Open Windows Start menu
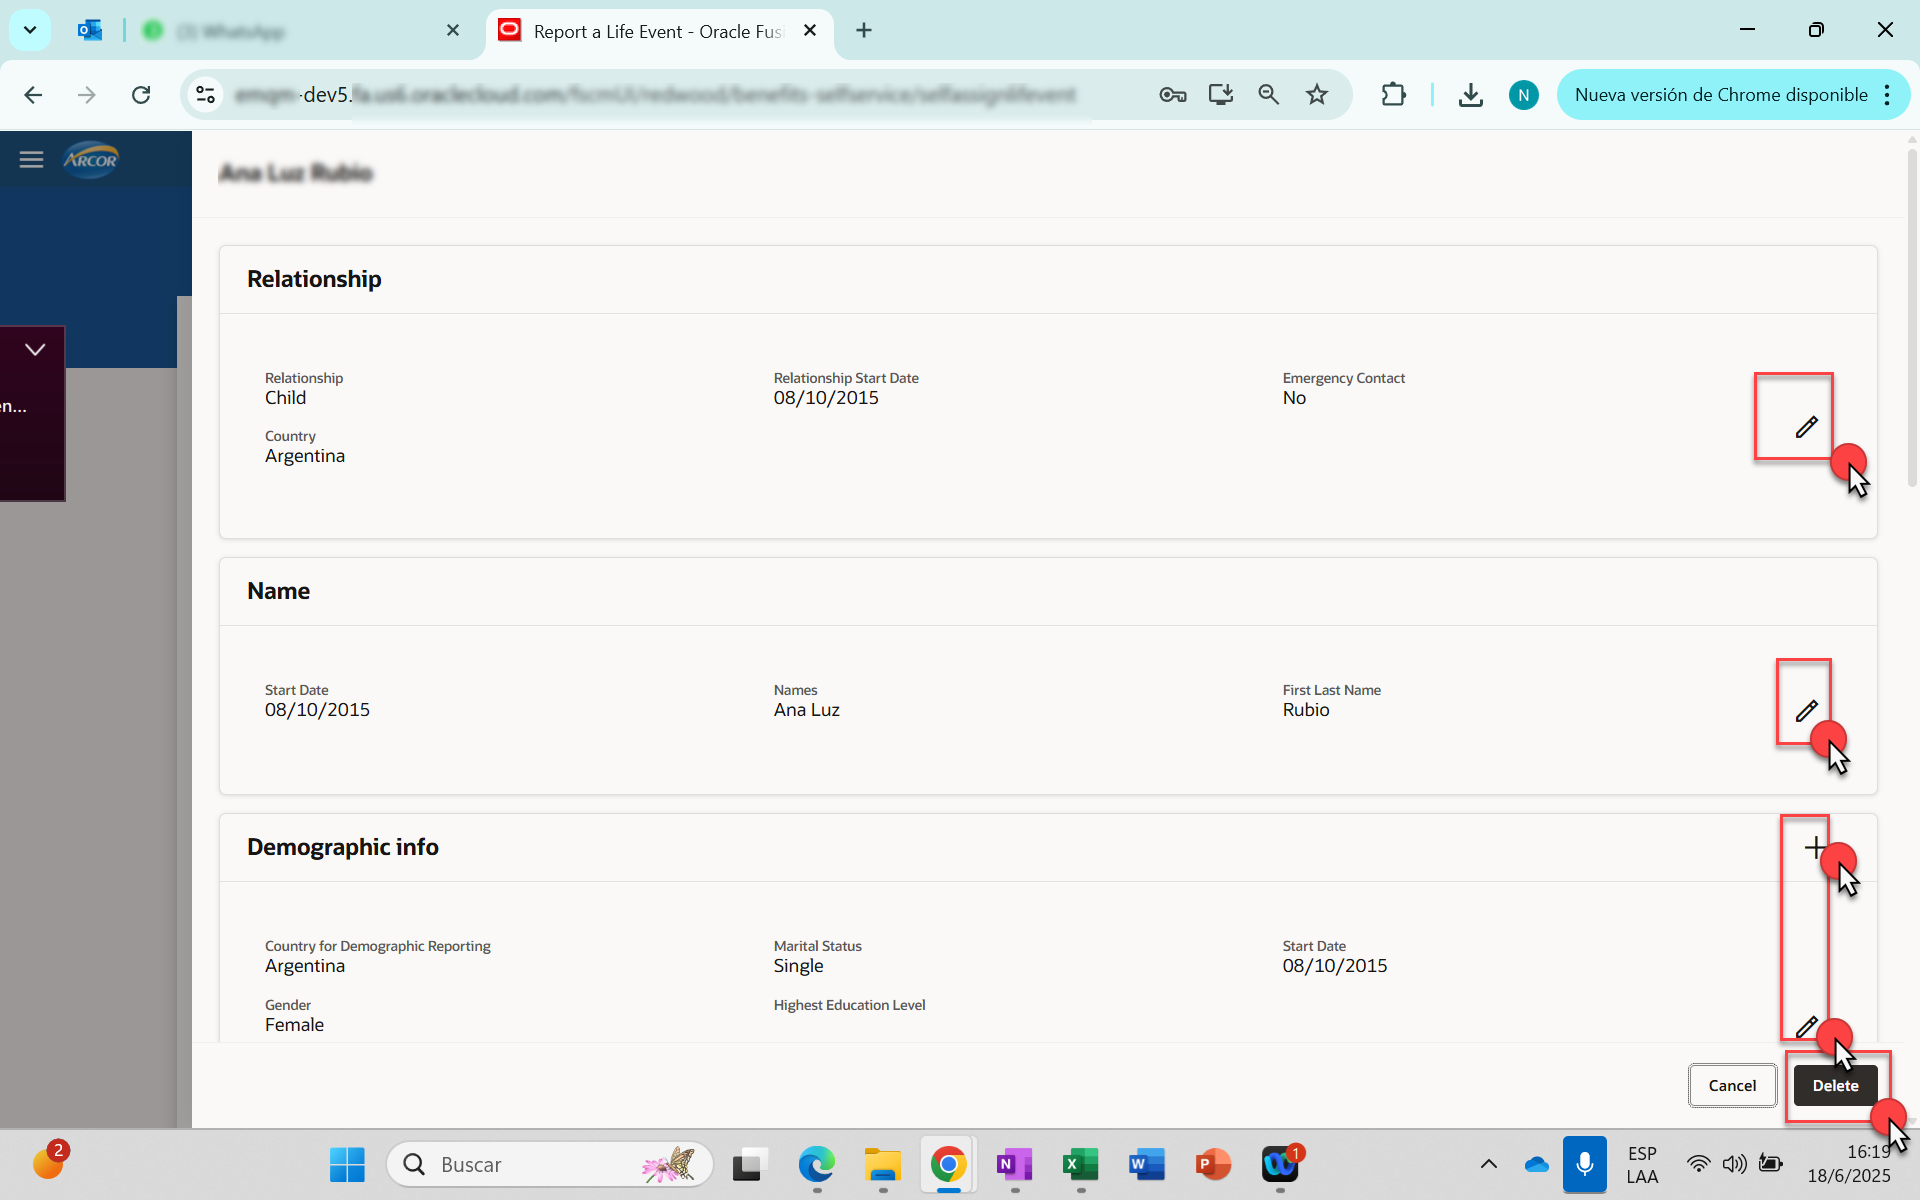Screen dimensions: 1920x1200 [x=347, y=1164]
